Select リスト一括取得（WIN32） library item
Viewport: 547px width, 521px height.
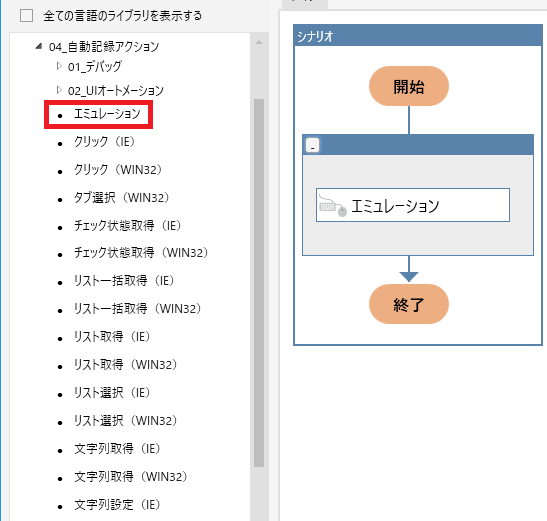(x=137, y=308)
